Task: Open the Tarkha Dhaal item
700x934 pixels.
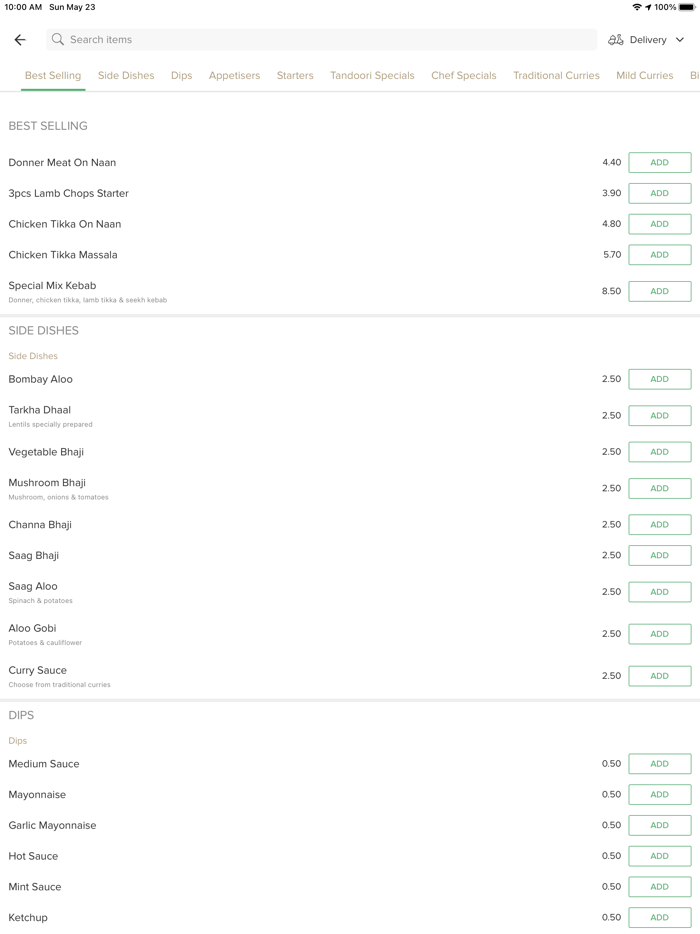Action: (40, 410)
